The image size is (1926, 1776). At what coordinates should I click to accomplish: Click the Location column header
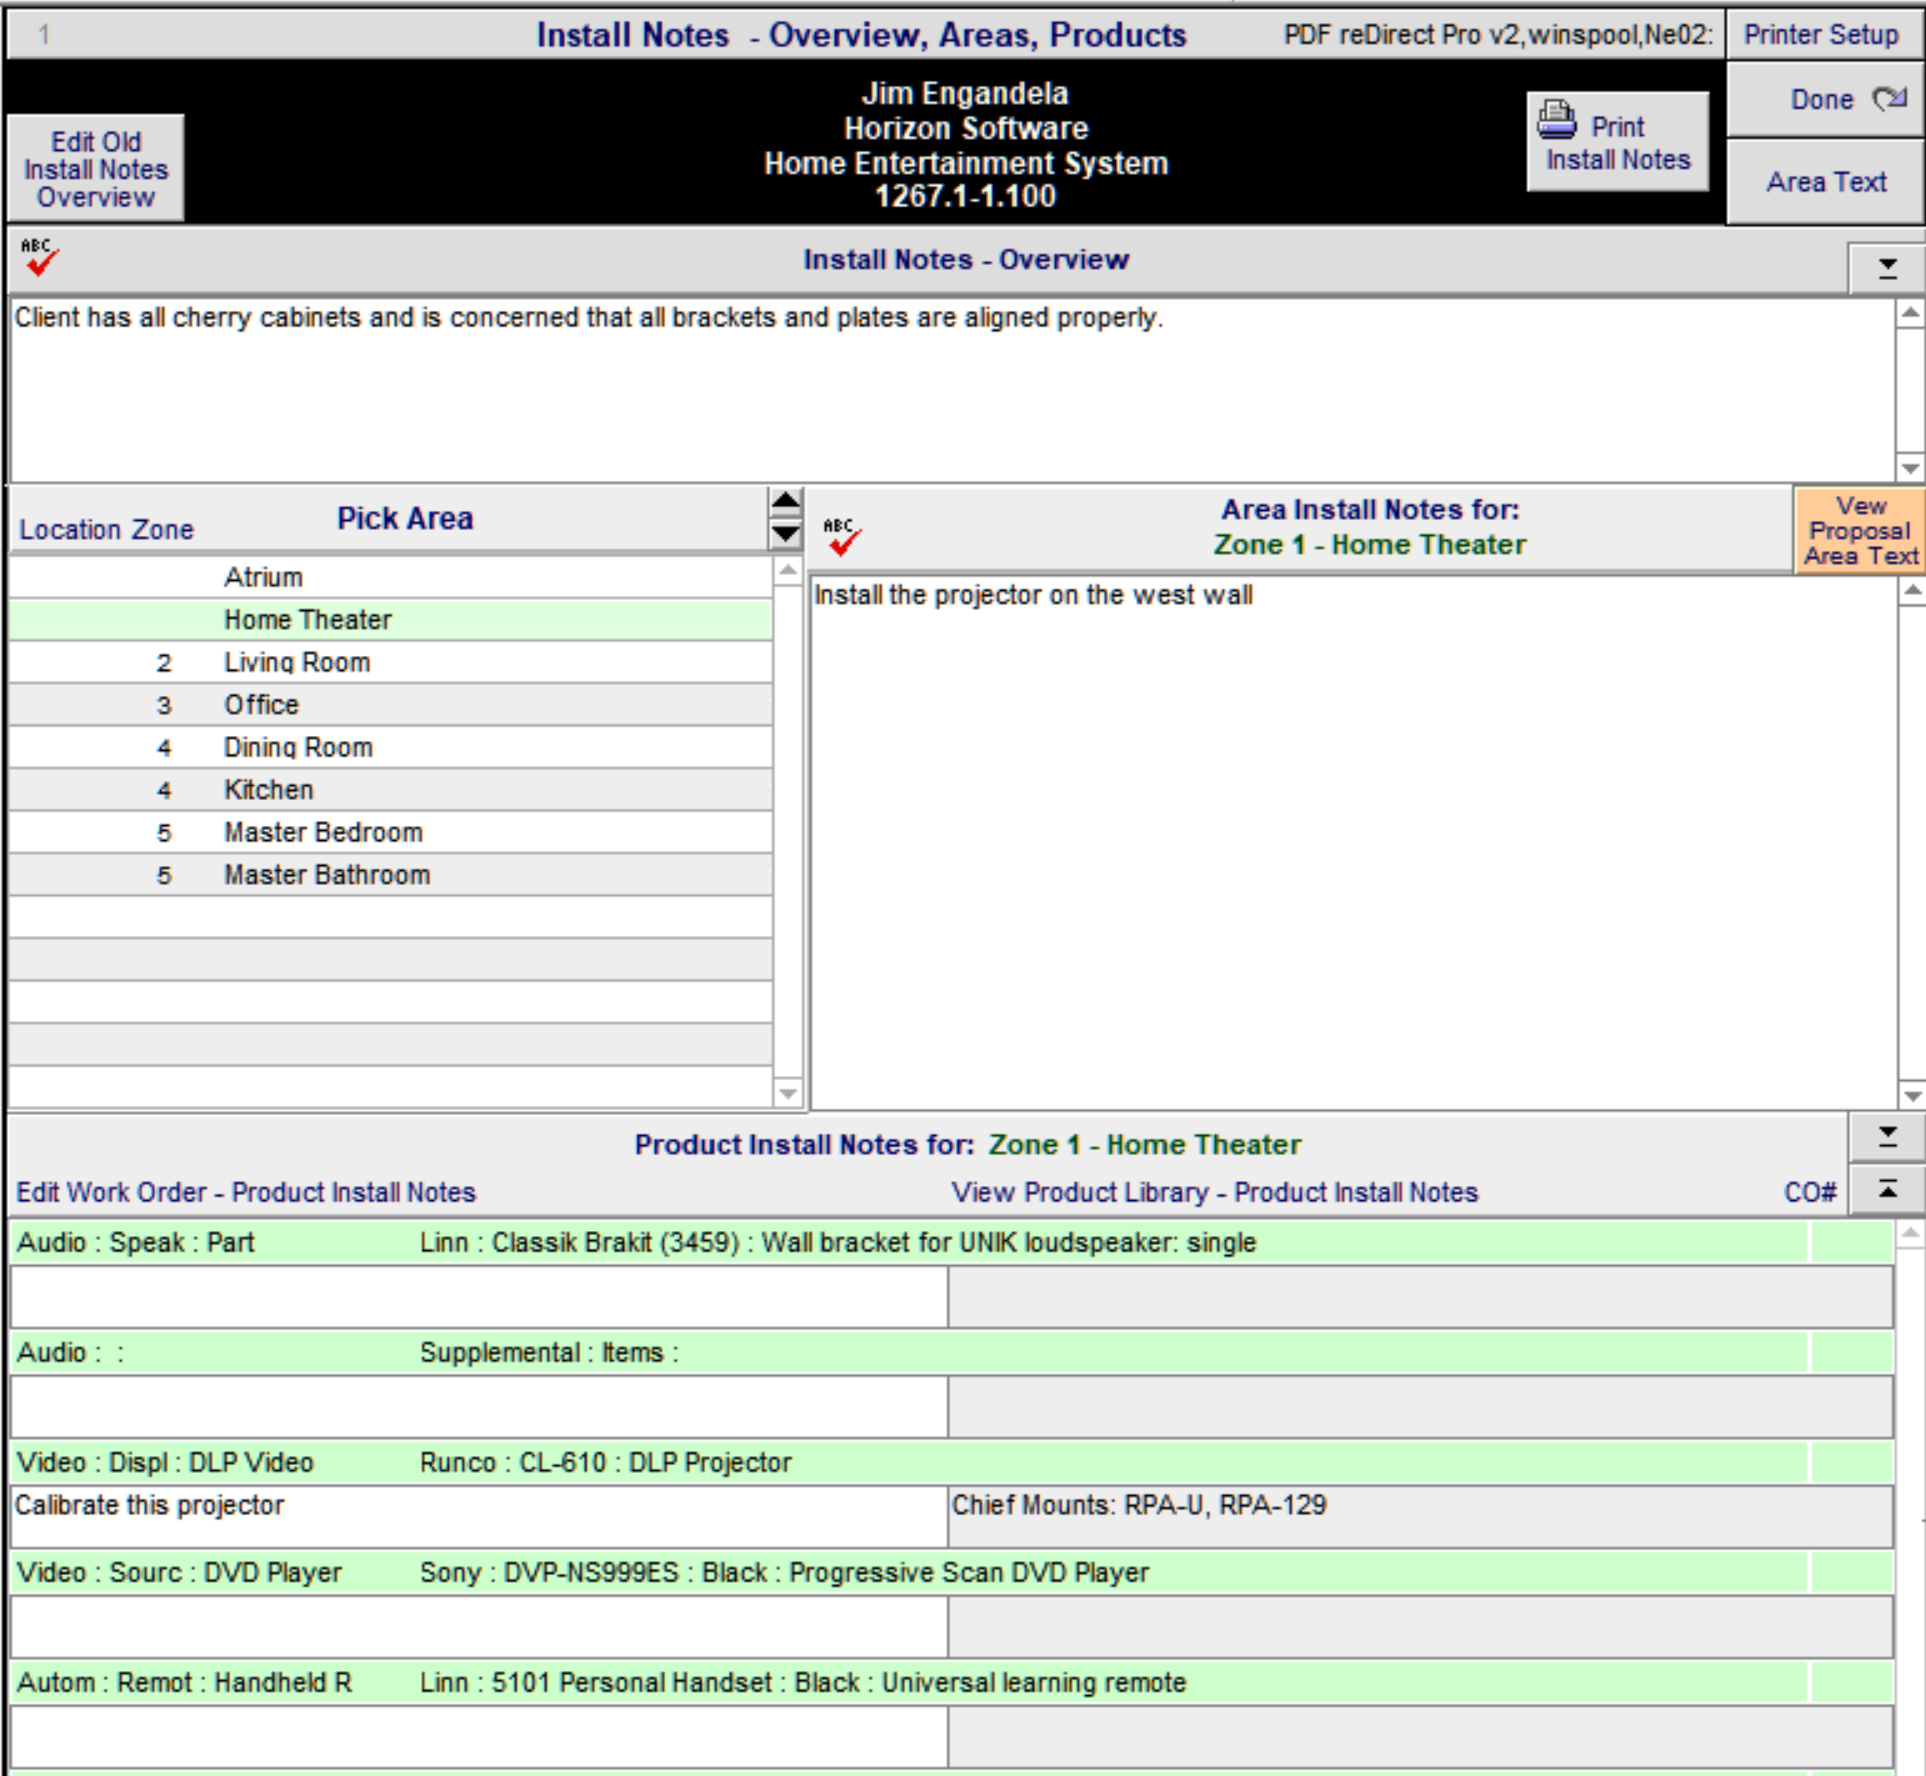(70, 529)
